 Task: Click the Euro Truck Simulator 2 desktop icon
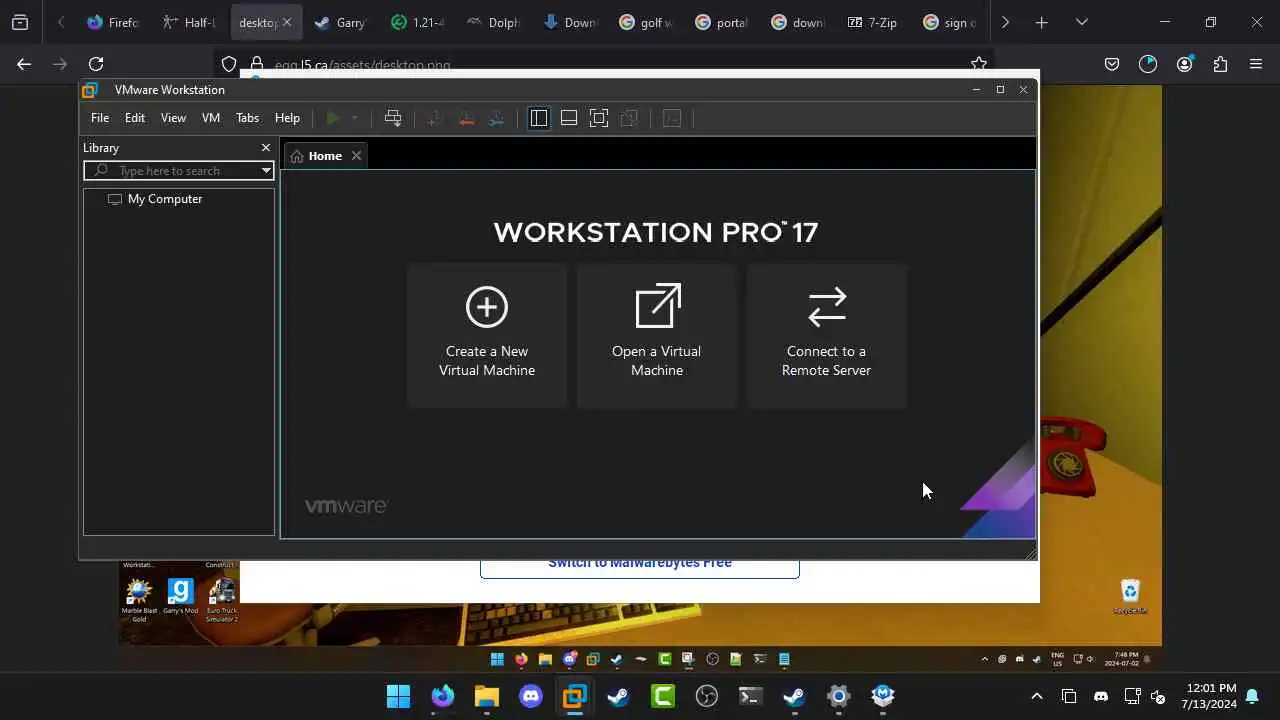[x=221, y=599]
